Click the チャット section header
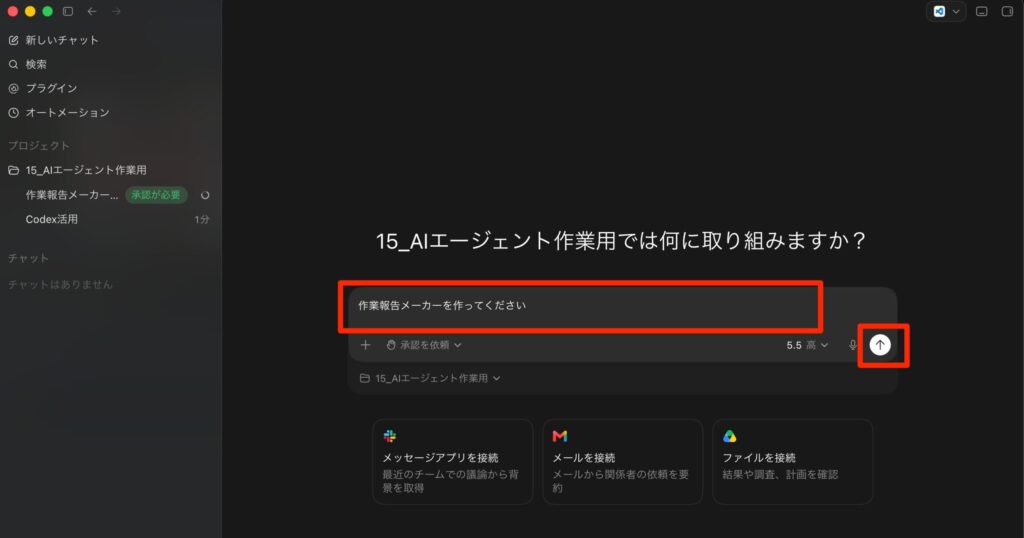This screenshot has height=538, width=1024. click(28, 259)
